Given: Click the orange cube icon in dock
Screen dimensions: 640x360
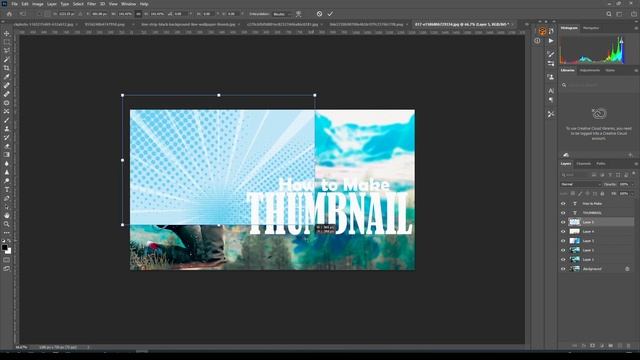Looking at the screenshot, I should pyautogui.click(x=542, y=31).
